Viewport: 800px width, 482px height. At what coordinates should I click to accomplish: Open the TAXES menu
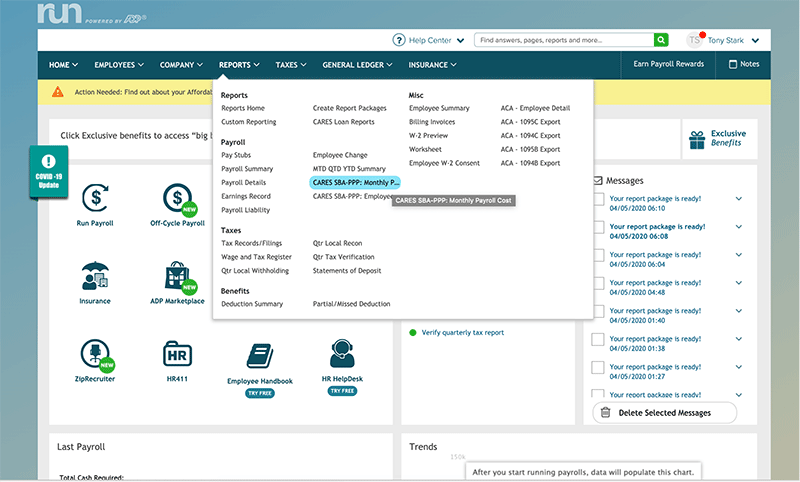pos(291,65)
